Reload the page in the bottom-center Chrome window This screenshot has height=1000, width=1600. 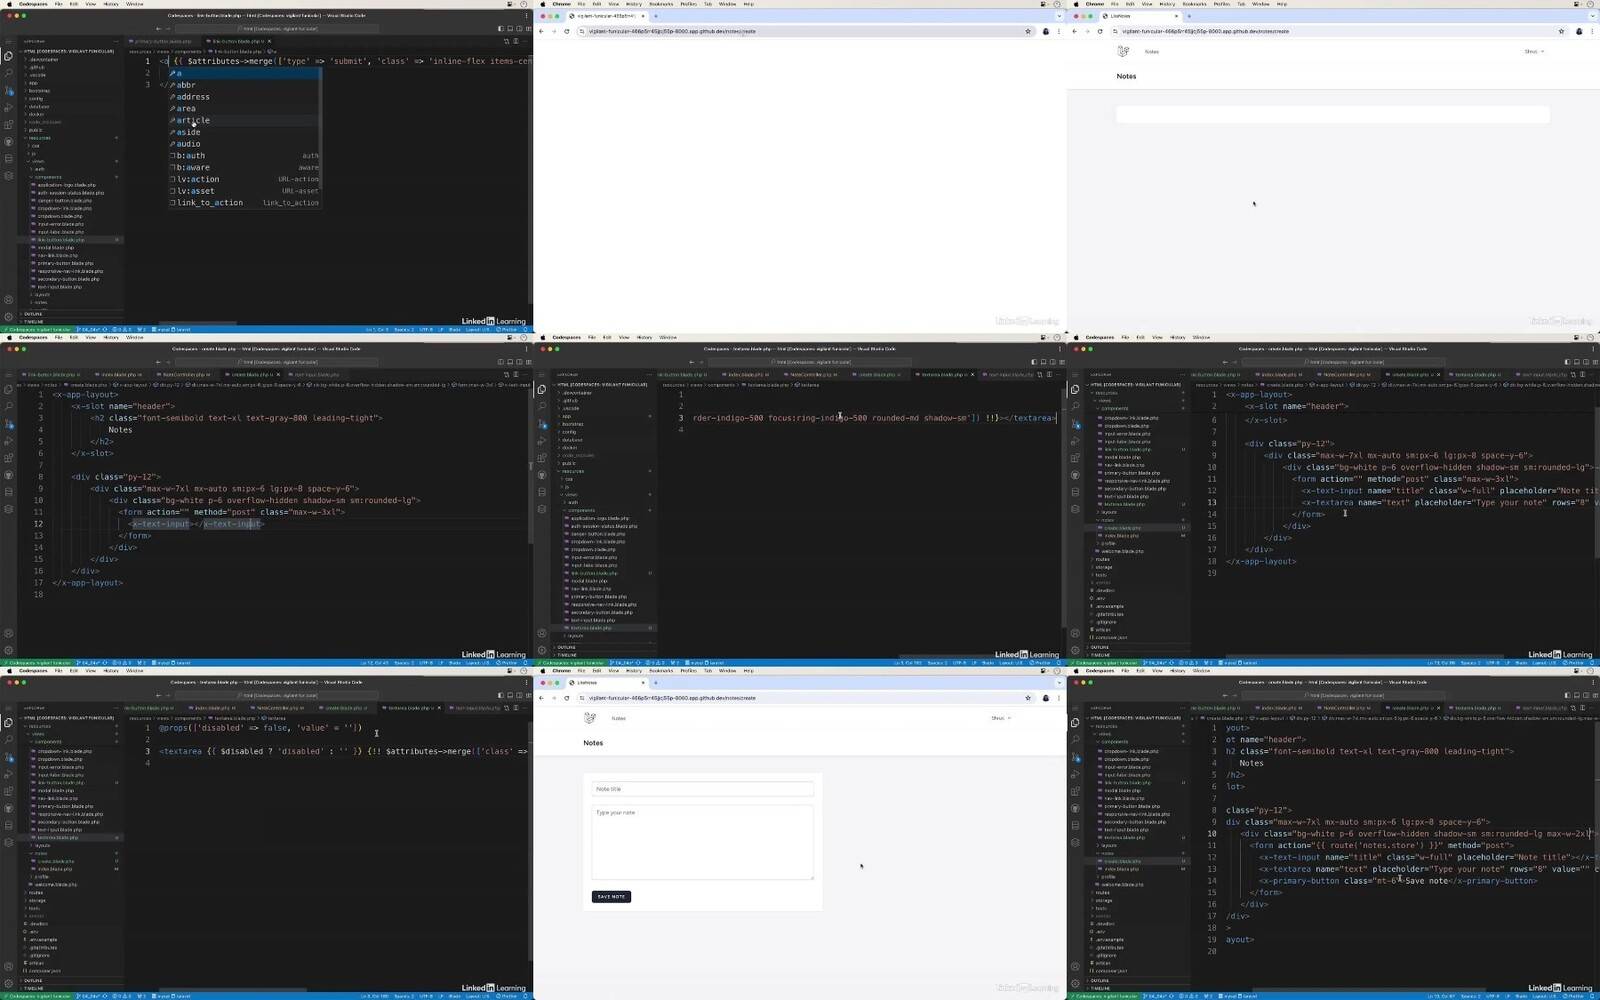click(x=566, y=698)
